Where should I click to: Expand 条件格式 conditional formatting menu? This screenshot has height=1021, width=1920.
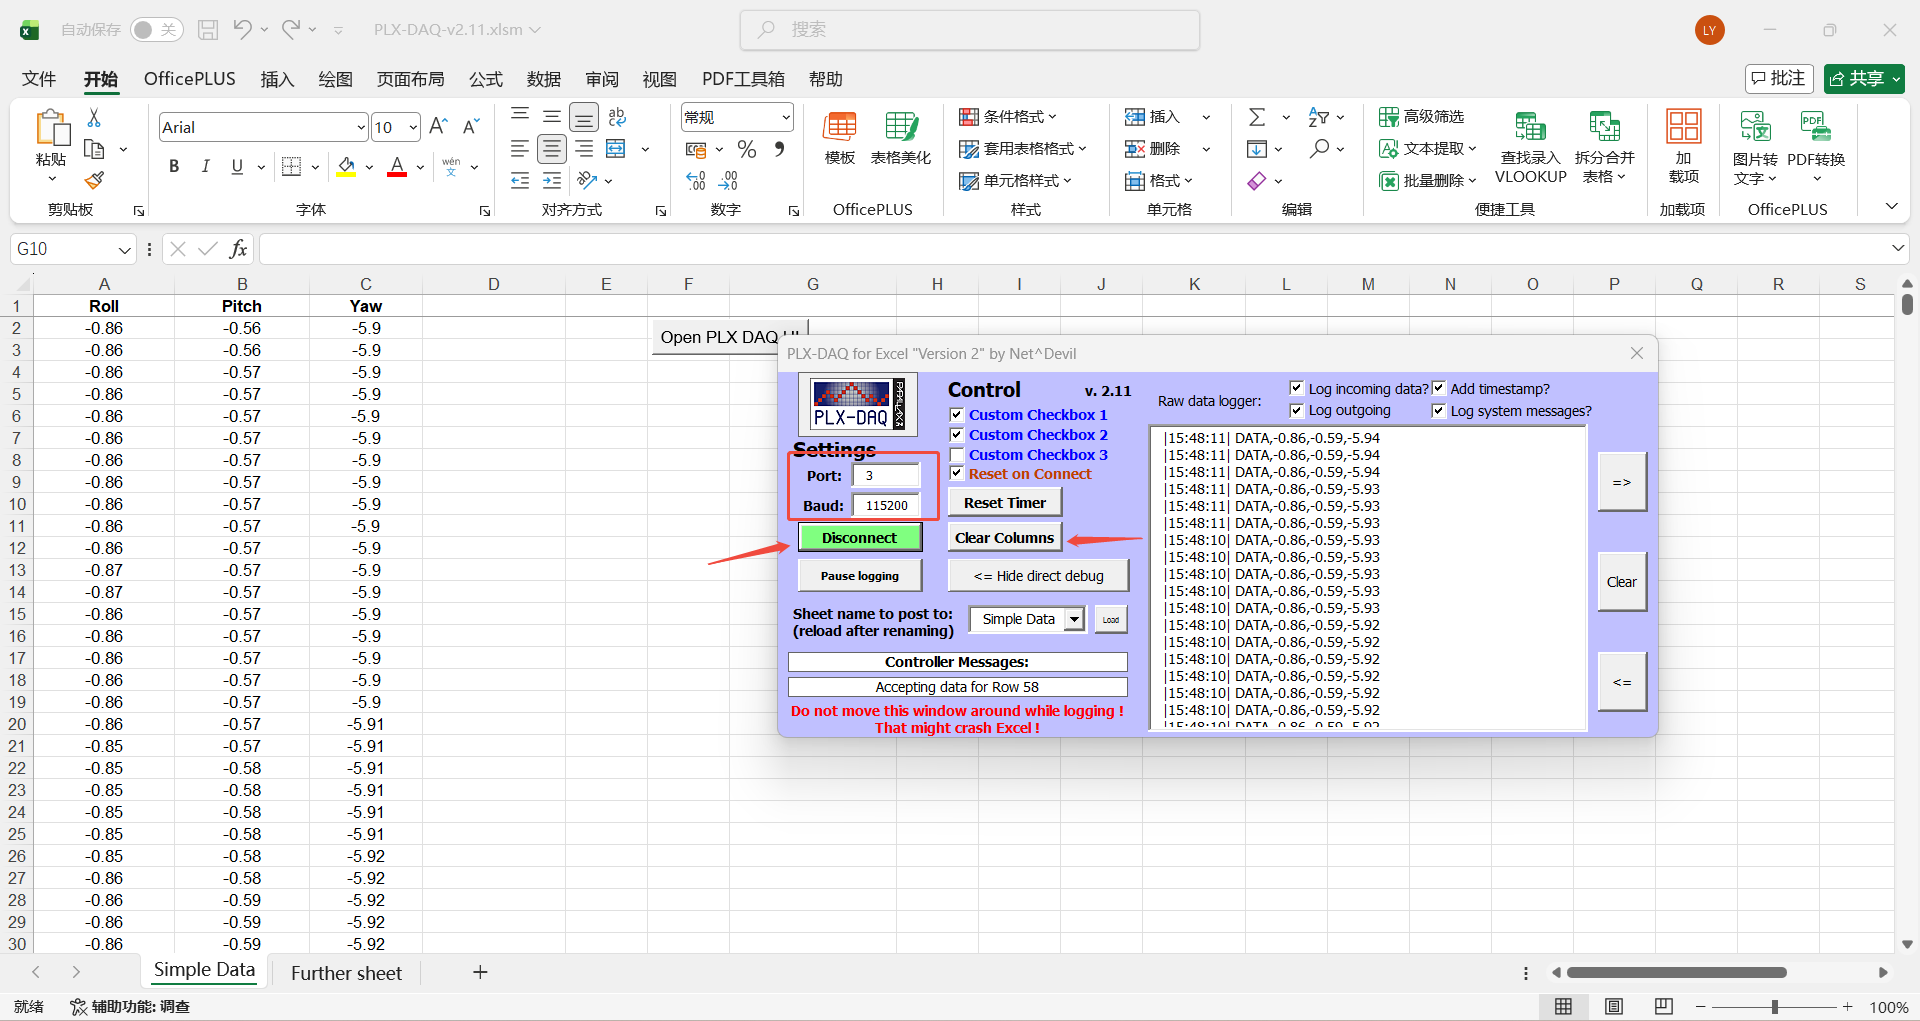pos(1008,117)
